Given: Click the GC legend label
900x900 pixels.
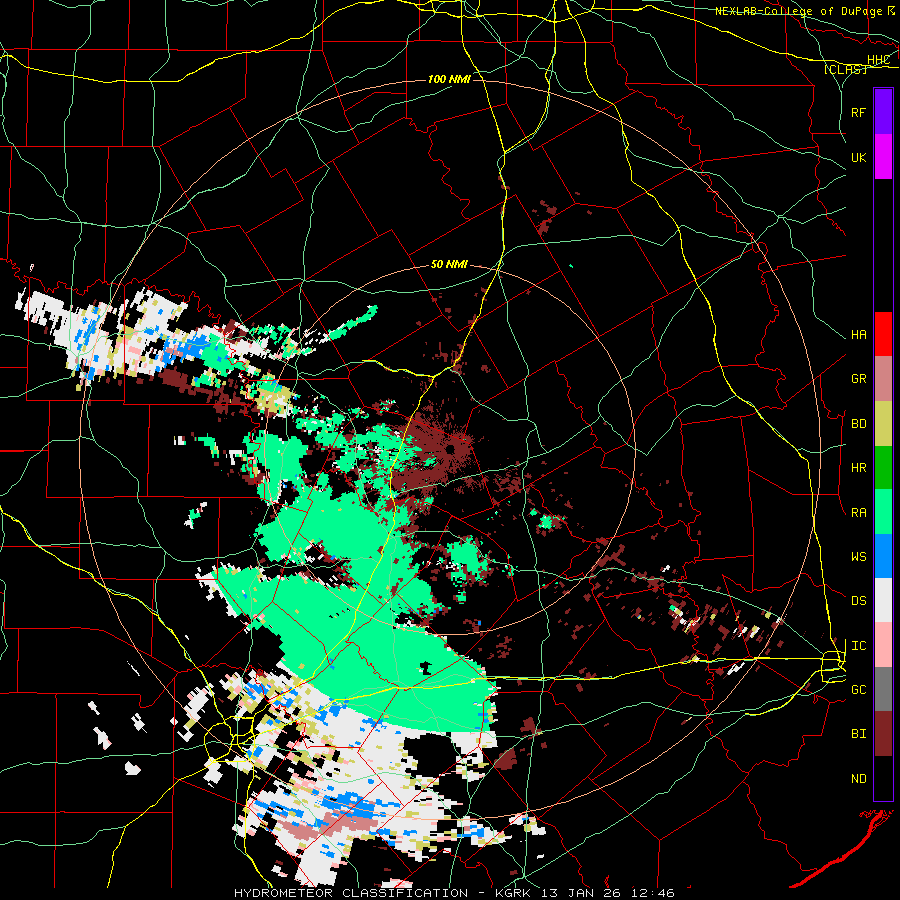Looking at the screenshot, I should (x=858, y=689).
